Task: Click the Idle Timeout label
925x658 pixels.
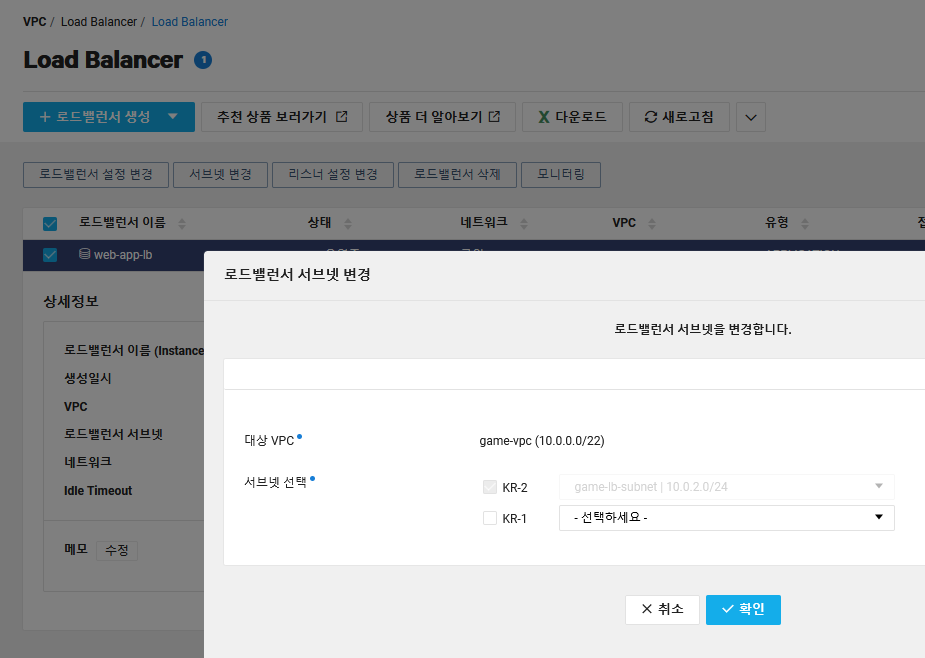Action: [98, 491]
